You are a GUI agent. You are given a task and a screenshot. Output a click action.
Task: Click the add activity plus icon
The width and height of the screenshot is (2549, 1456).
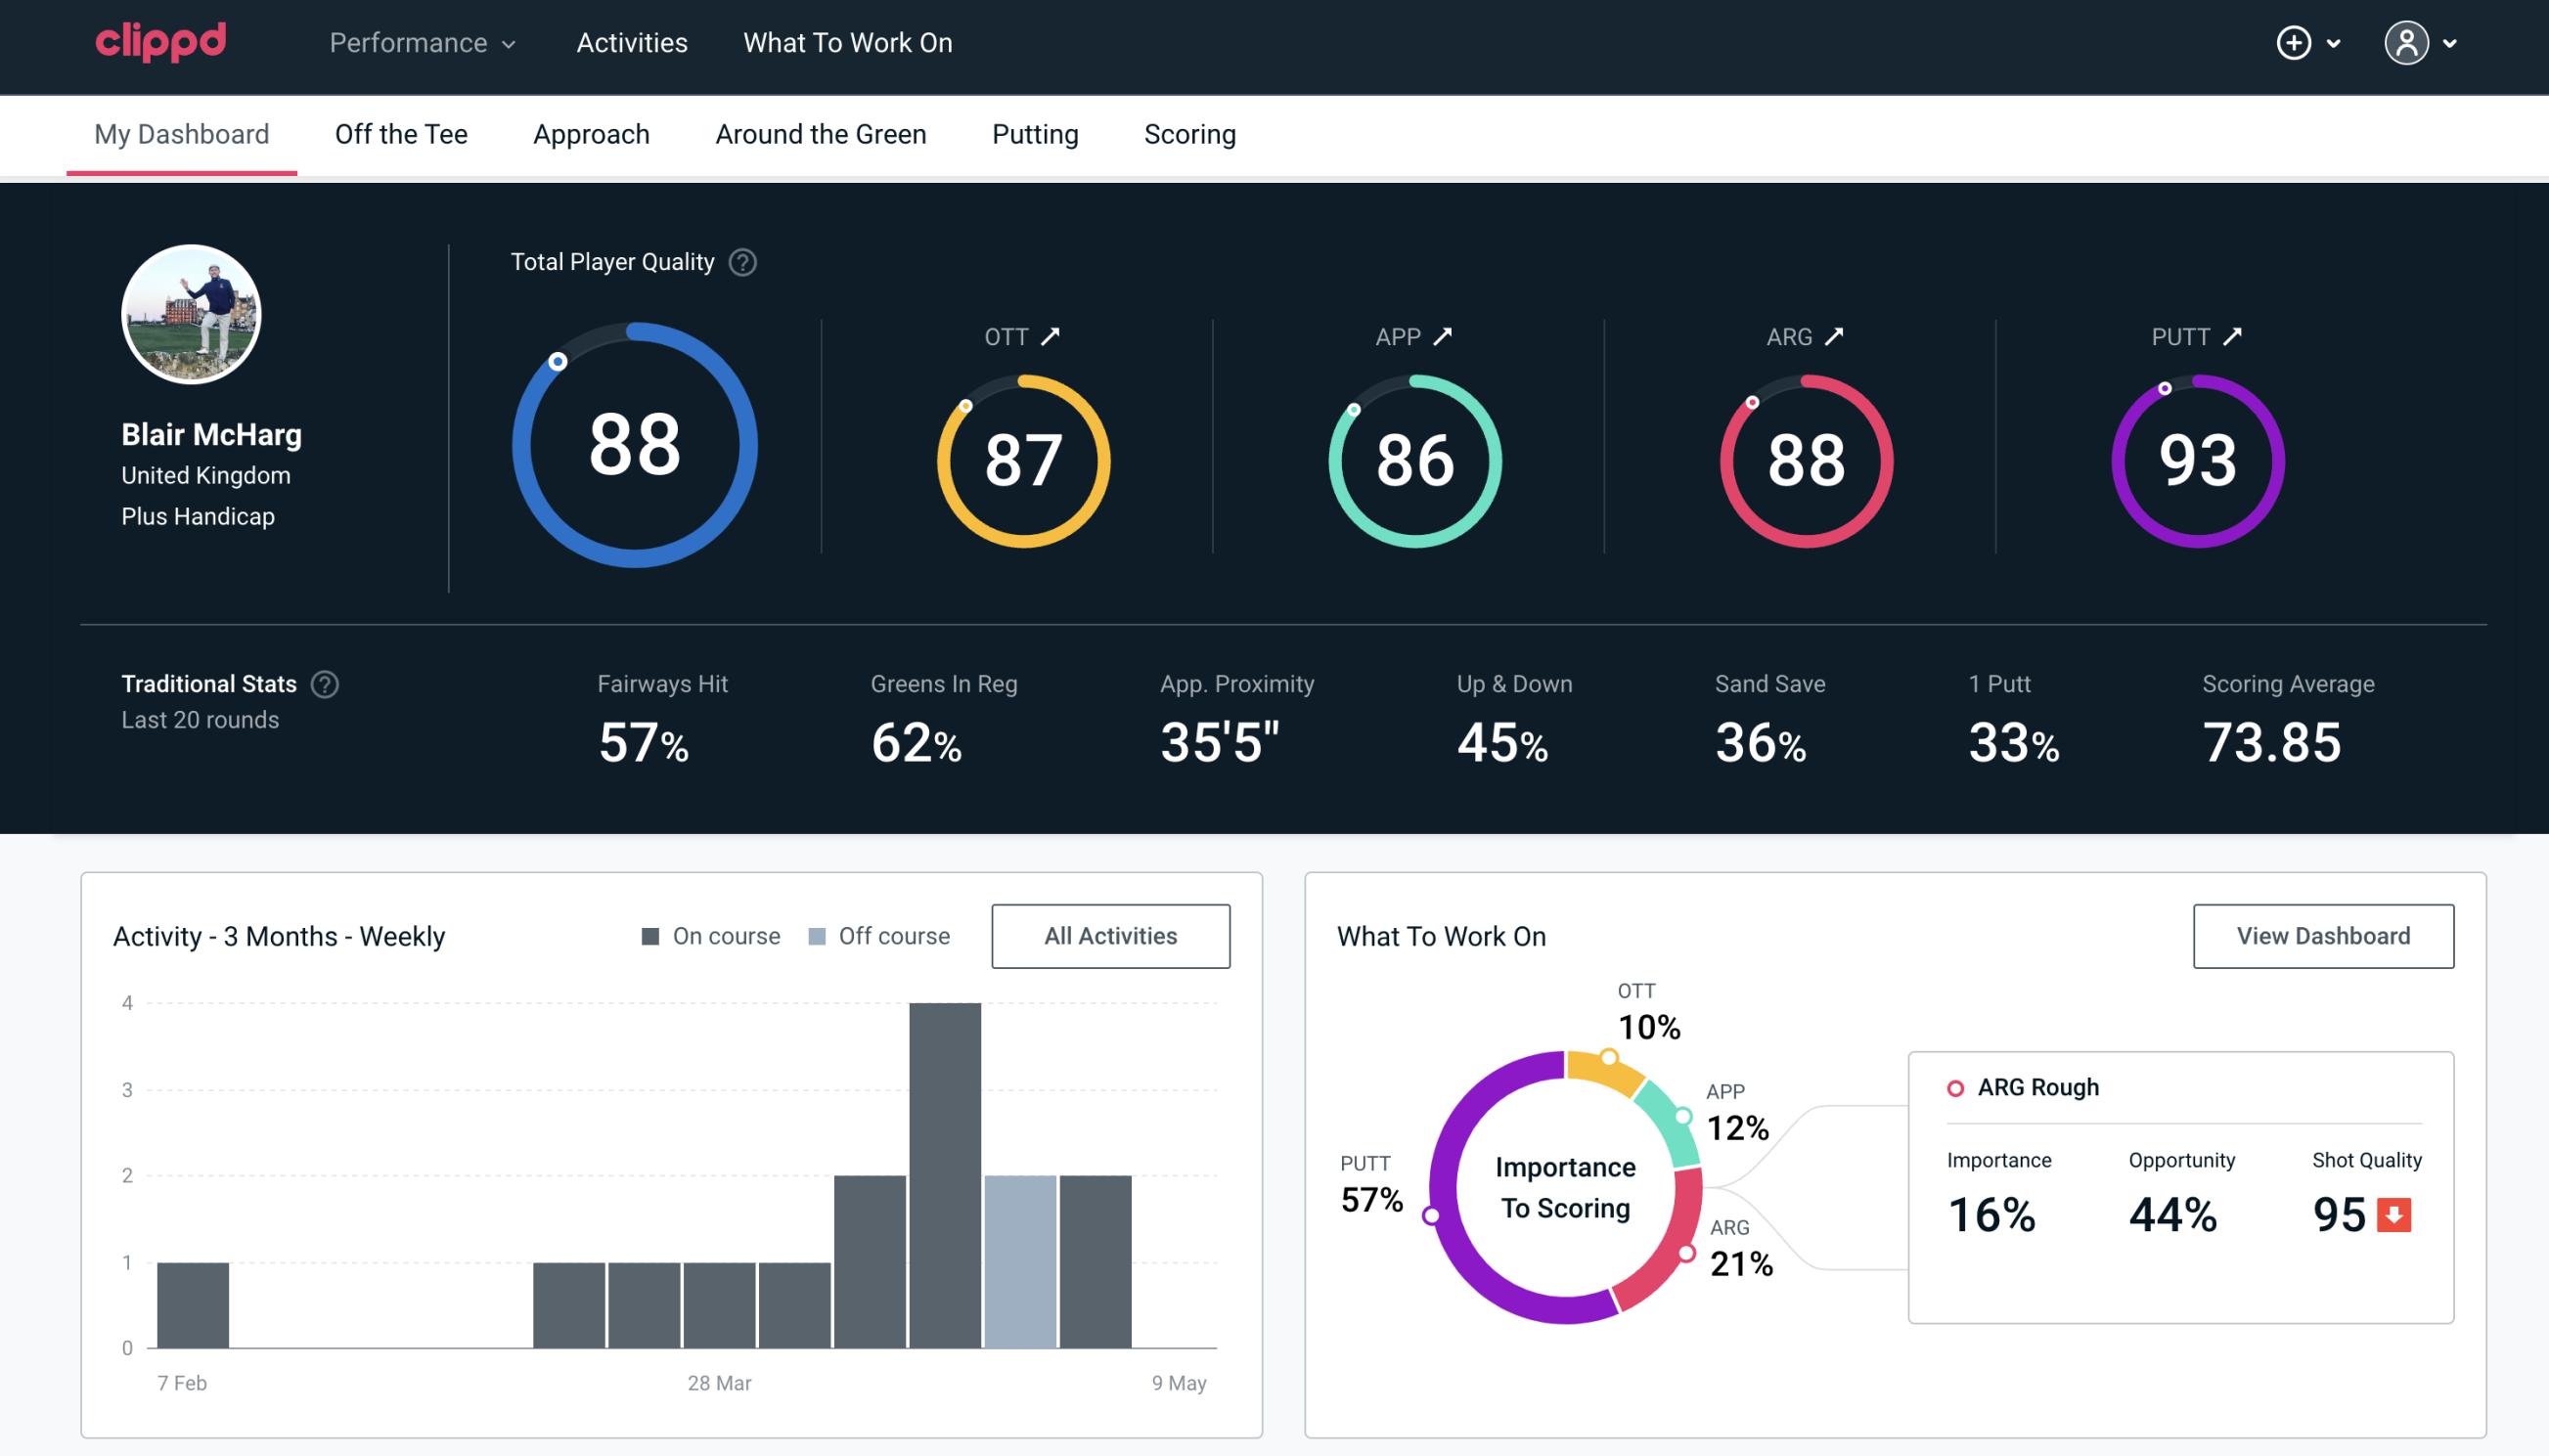2295,44
